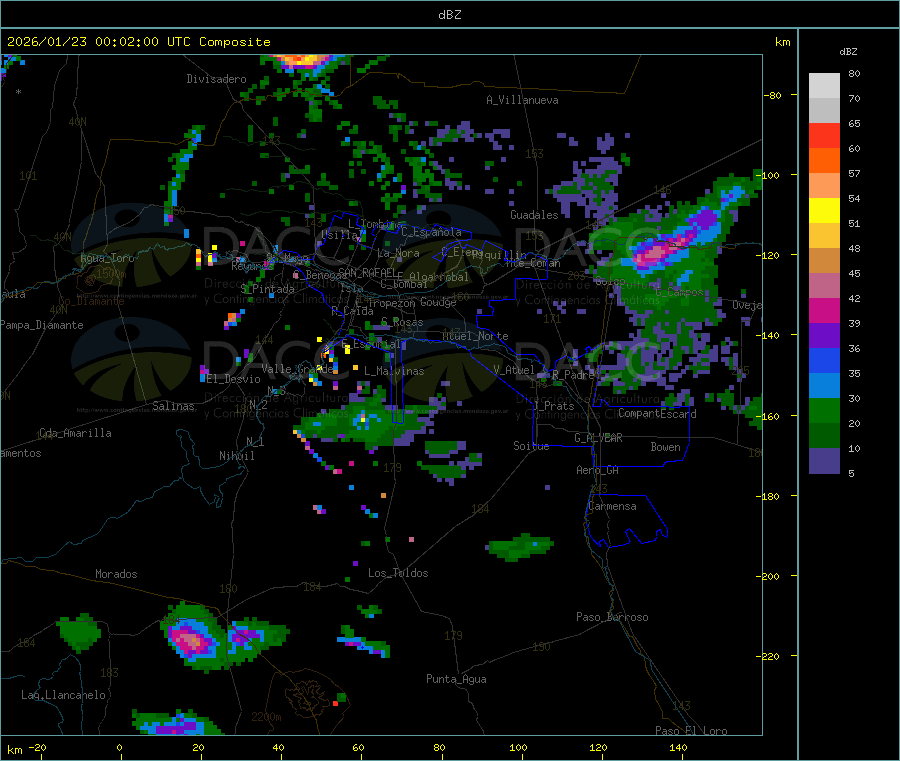Screen dimensions: 900x761
Task: Click the 0 km horizontal axis label
Action: tap(119, 747)
